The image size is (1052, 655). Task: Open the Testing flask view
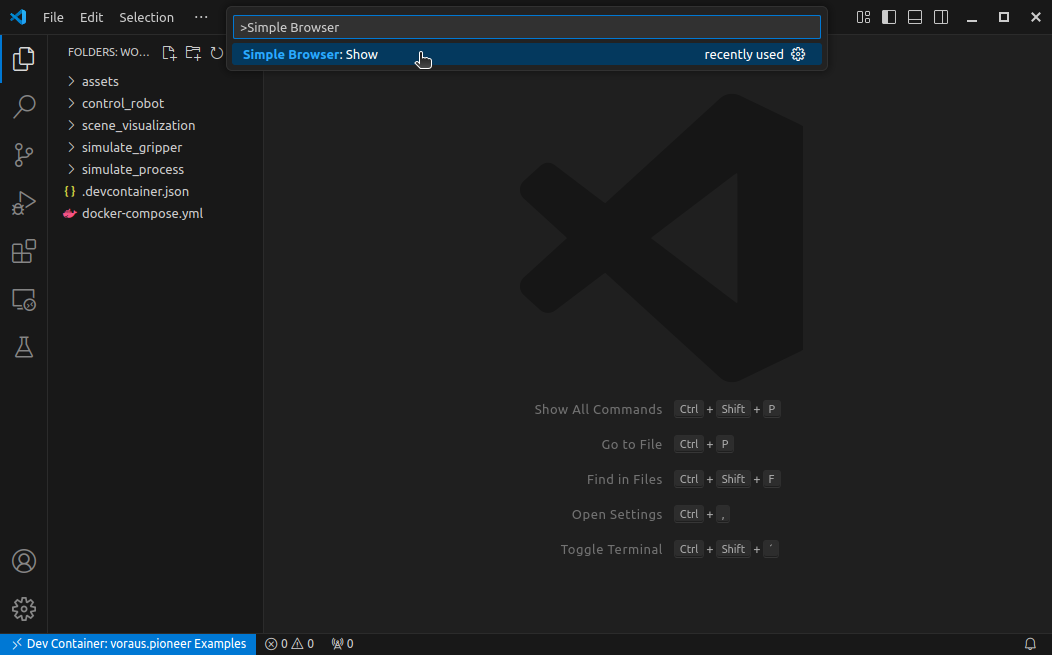point(23,348)
